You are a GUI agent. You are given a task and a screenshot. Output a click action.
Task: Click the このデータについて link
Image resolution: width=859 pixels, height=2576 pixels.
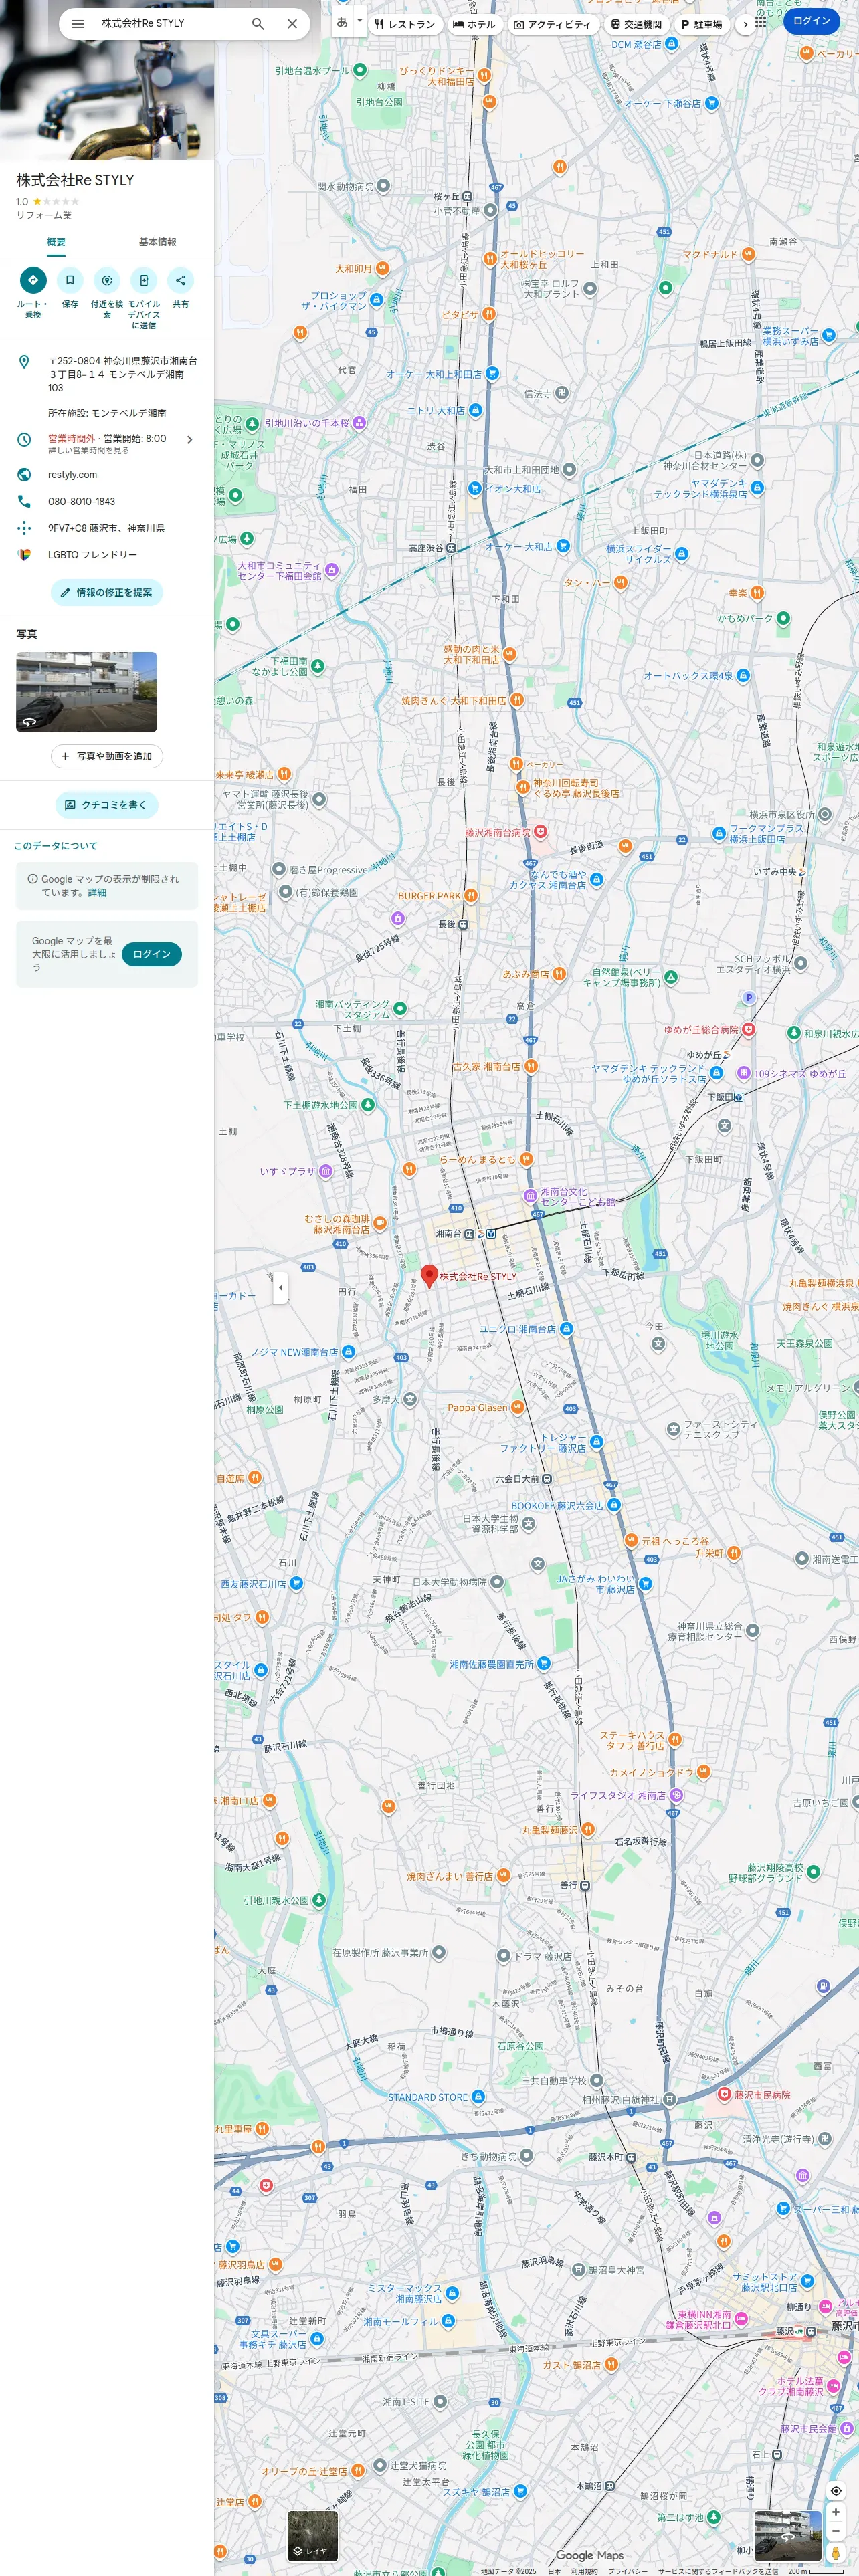pyautogui.click(x=56, y=845)
